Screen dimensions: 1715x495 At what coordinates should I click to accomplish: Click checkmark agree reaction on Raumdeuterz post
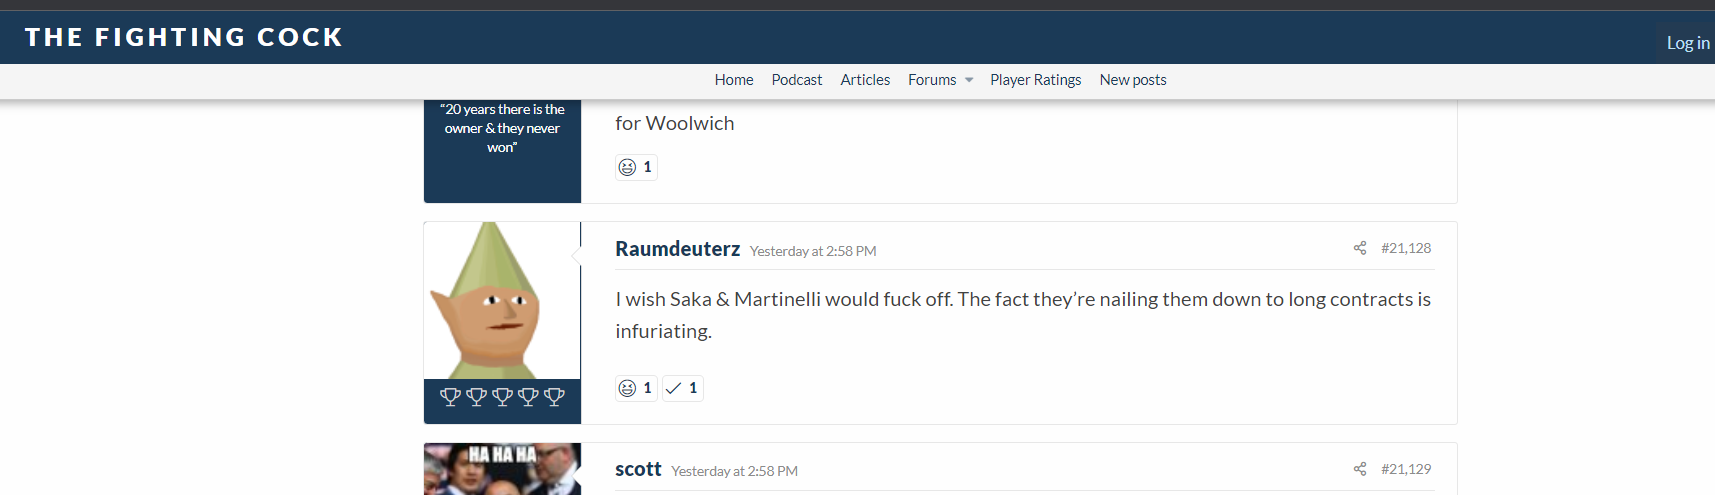(683, 388)
